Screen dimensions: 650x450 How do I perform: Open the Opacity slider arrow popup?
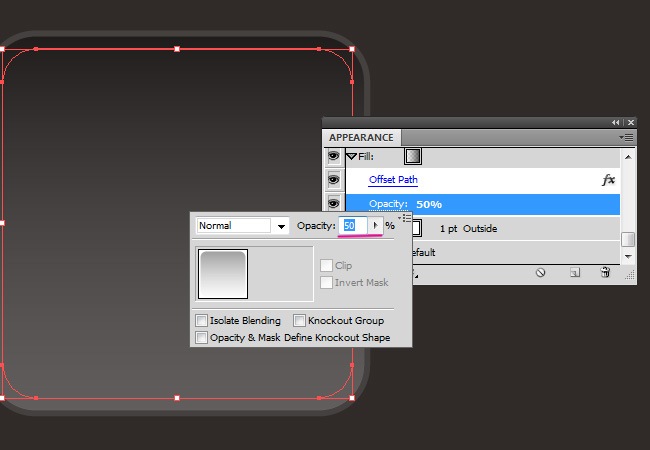coord(376,226)
